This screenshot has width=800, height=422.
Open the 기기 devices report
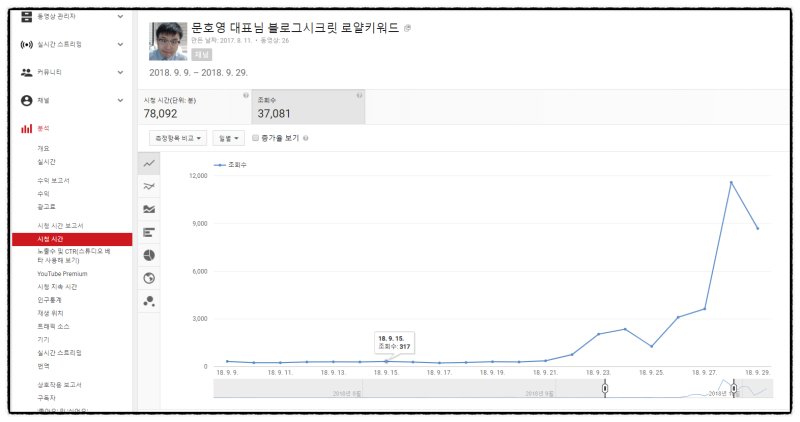43,340
